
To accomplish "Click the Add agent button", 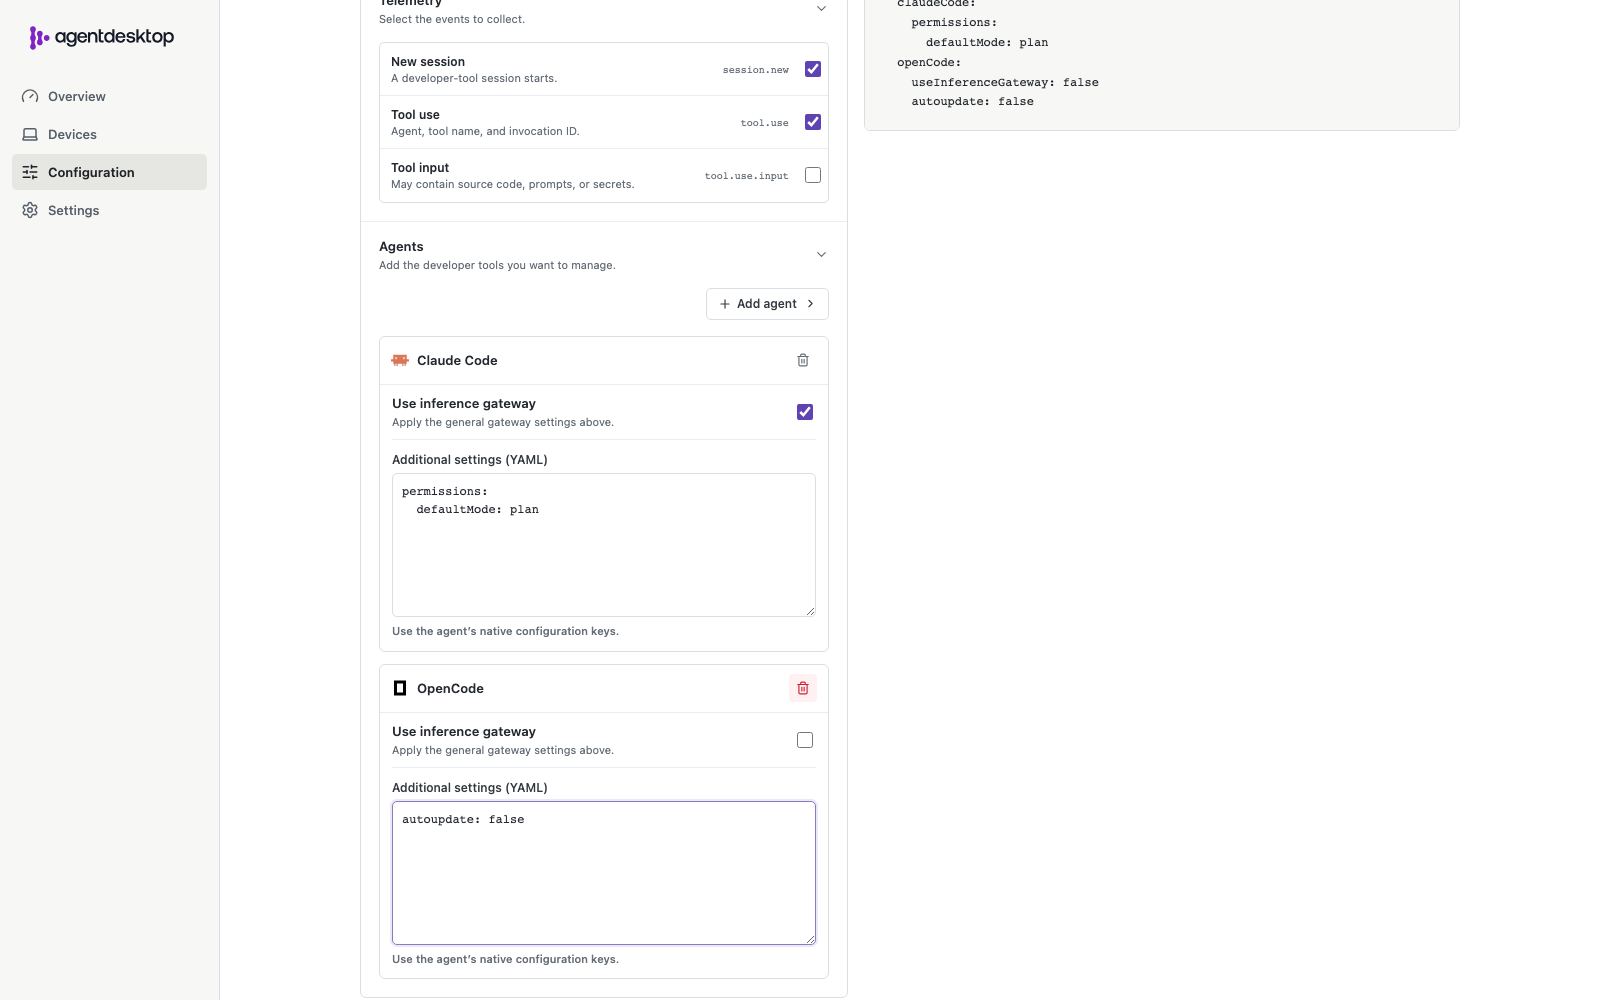I will point(767,304).
